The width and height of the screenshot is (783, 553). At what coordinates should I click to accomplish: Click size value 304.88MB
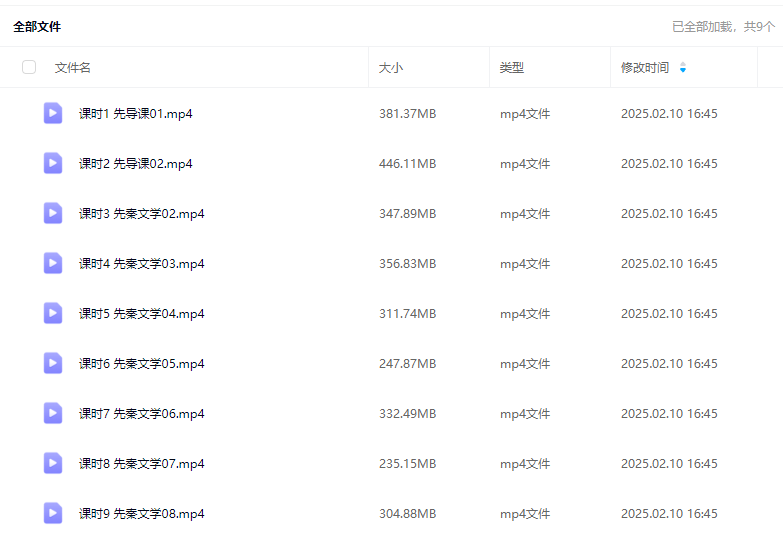[407, 514]
